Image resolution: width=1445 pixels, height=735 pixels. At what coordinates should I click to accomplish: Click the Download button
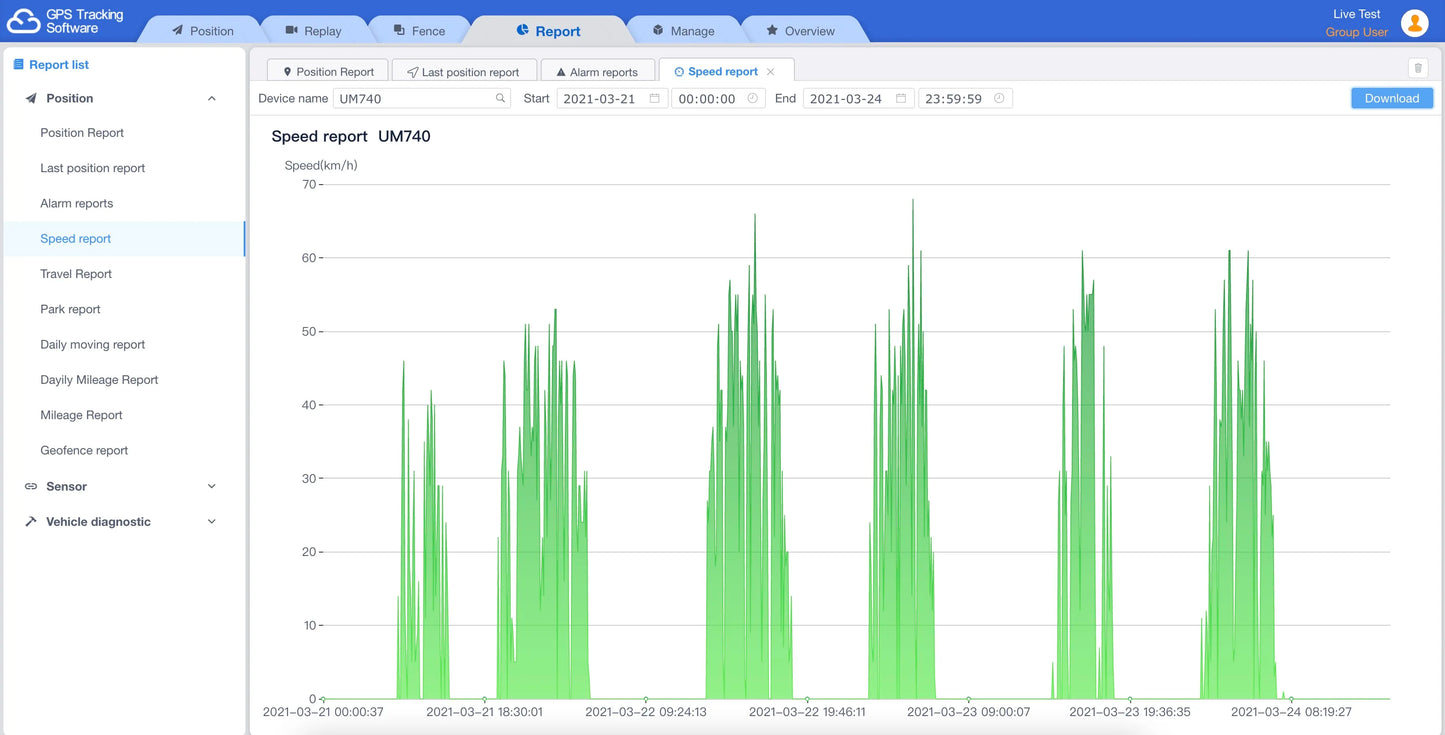1392,98
